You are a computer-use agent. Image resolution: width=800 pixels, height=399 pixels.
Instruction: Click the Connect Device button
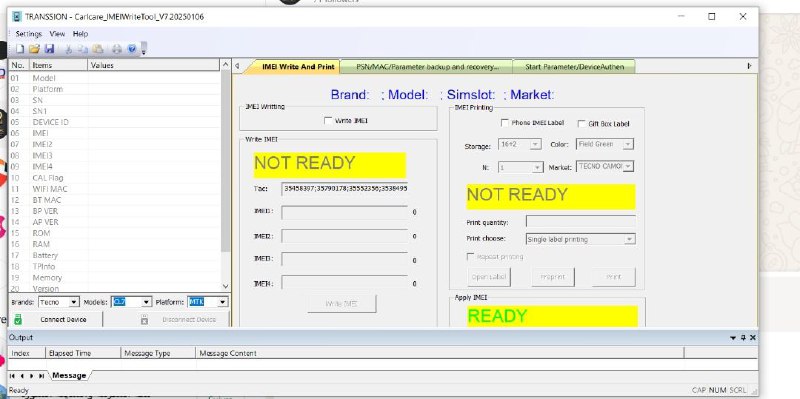[x=56, y=319]
